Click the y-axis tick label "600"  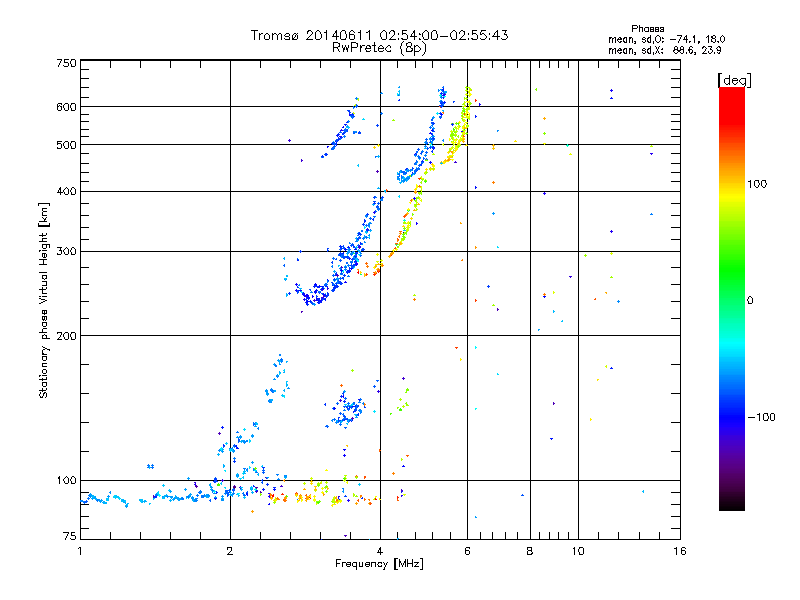pyautogui.click(x=66, y=107)
